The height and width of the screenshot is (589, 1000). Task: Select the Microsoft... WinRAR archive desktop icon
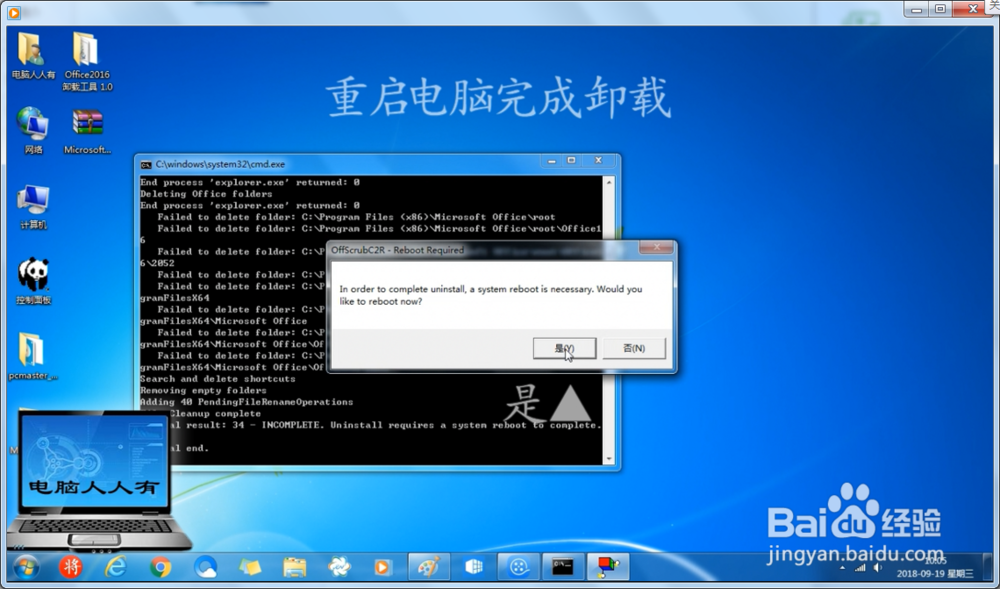pyautogui.click(x=87, y=131)
